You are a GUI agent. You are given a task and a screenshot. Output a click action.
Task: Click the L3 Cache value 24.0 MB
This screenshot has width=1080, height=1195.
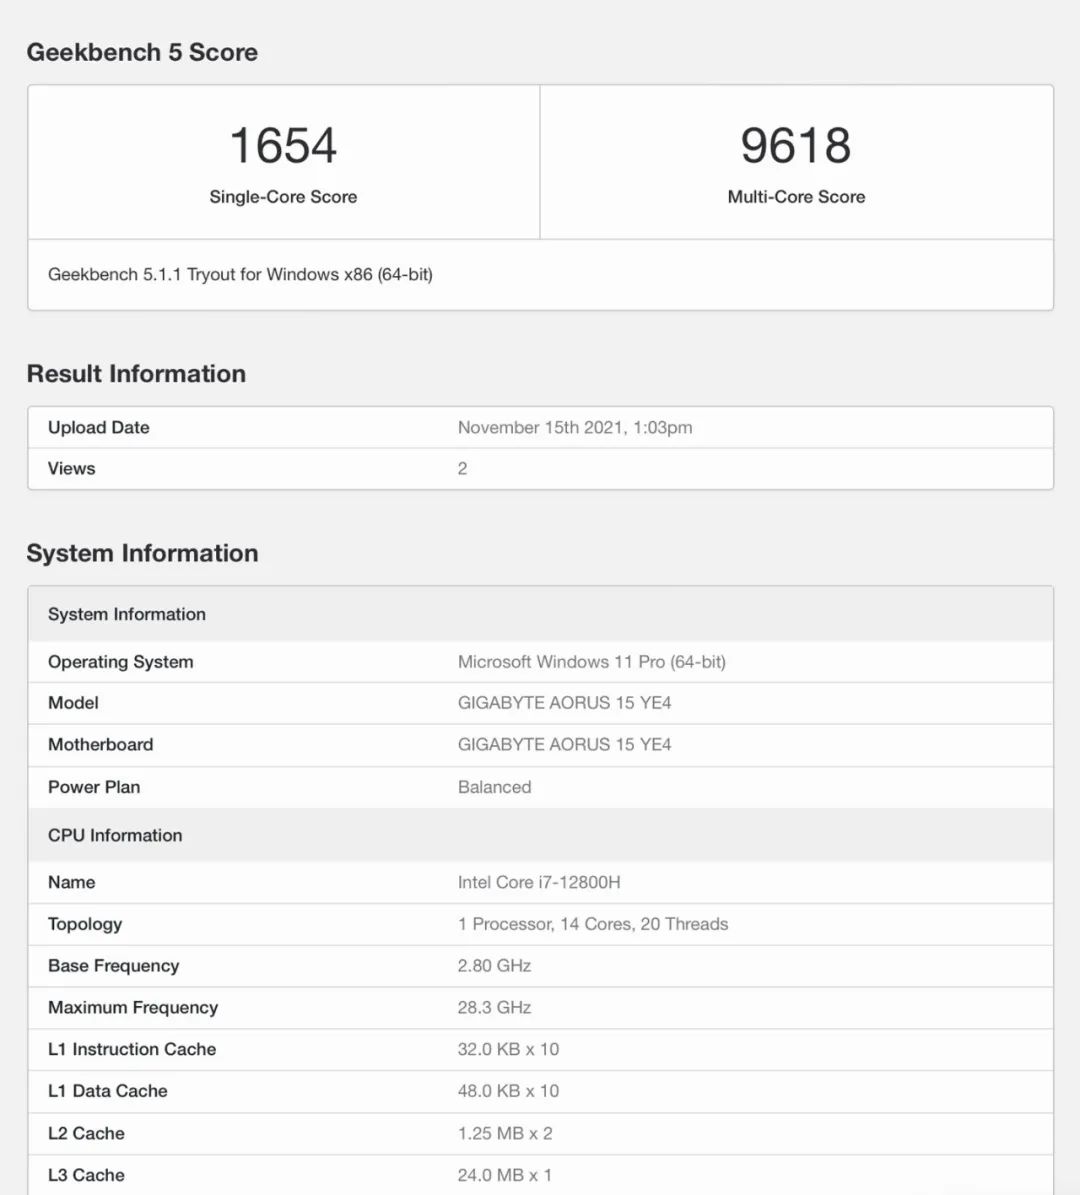point(505,1174)
